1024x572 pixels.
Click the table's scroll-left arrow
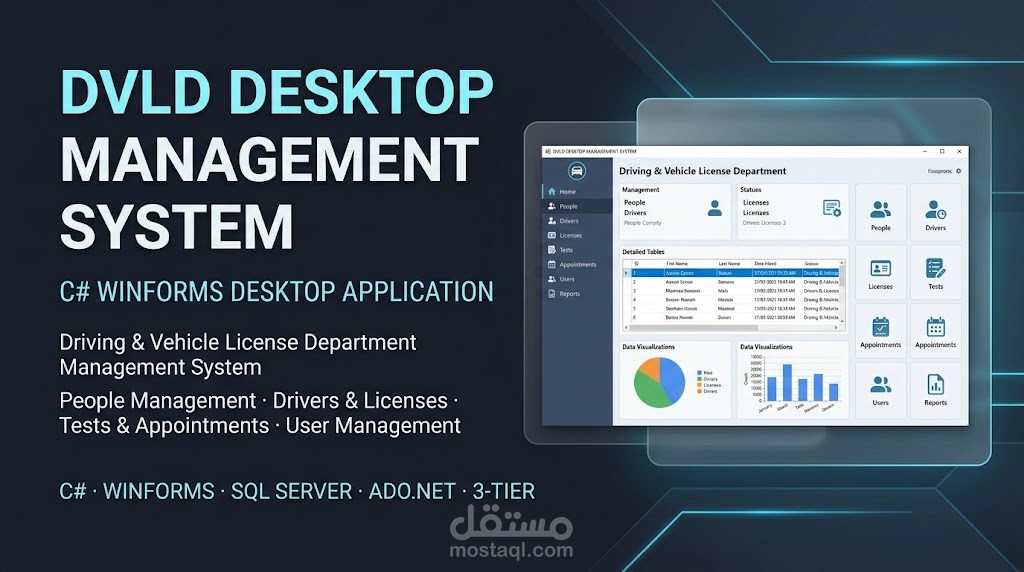[x=626, y=327]
